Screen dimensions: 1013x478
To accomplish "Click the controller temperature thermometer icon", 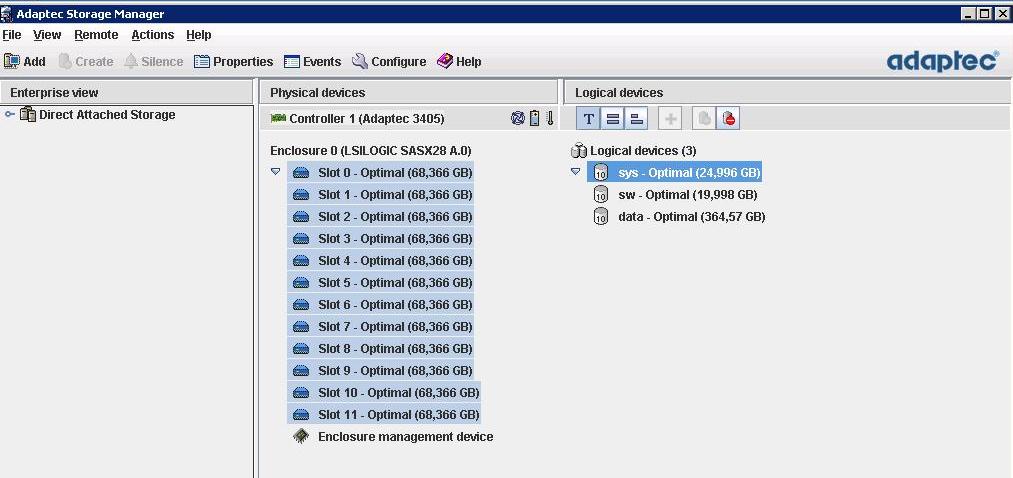I will 549,118.
